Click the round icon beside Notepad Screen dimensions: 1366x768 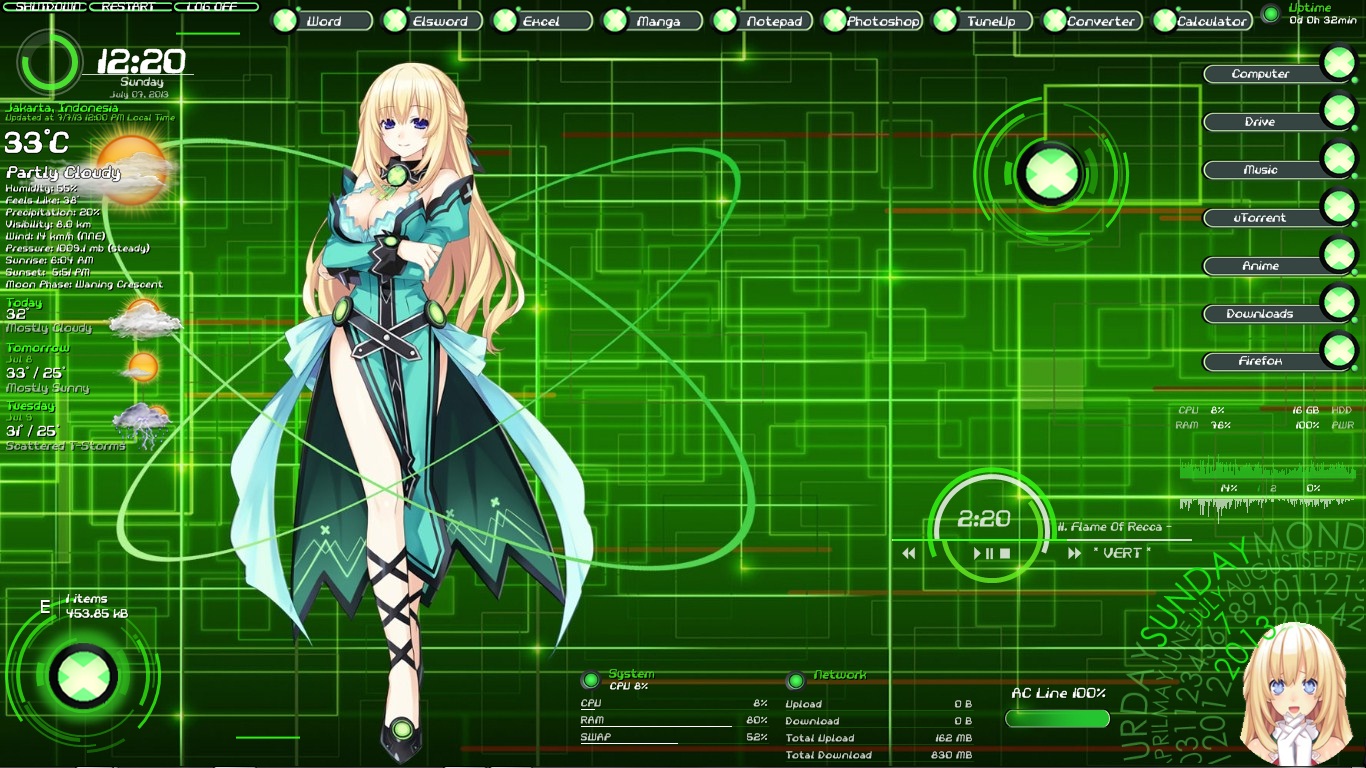point(725,20)
